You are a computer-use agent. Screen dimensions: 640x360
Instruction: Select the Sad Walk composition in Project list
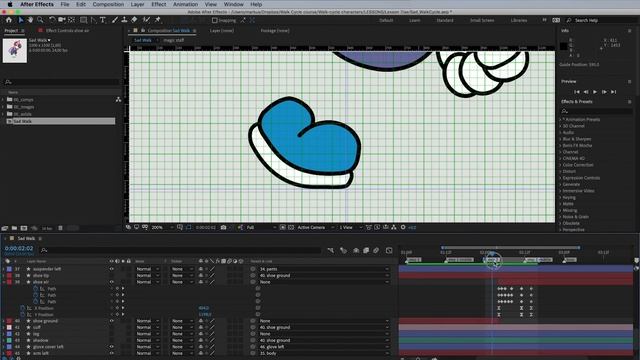[60, 121]
